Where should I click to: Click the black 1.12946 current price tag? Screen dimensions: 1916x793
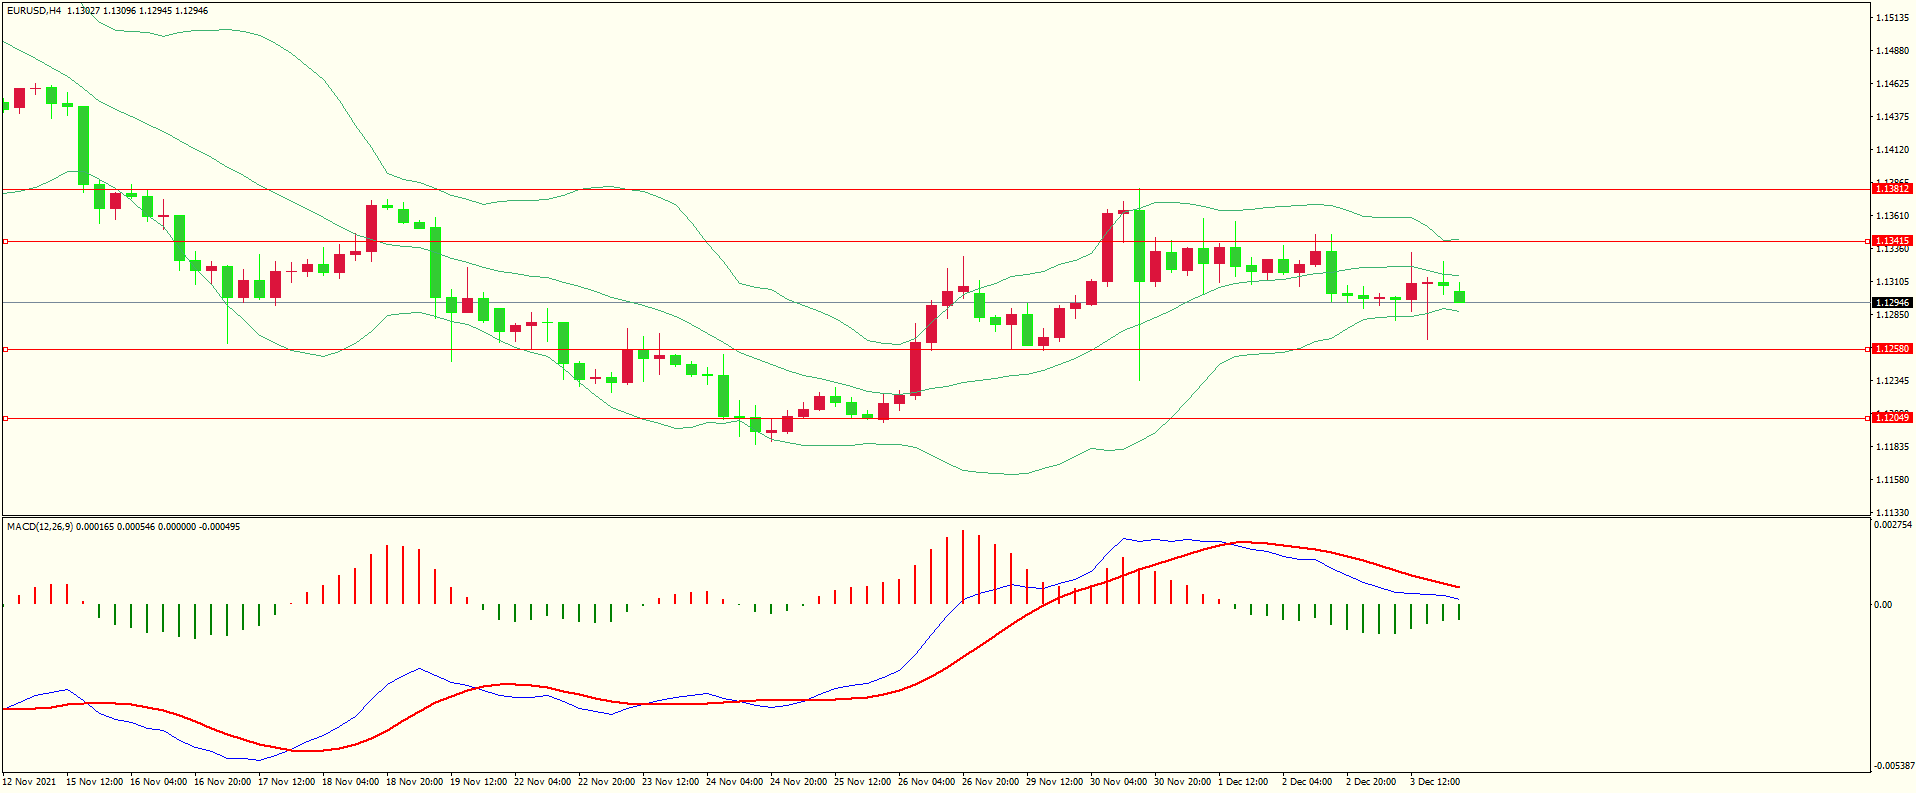[x=1892, y=303]
